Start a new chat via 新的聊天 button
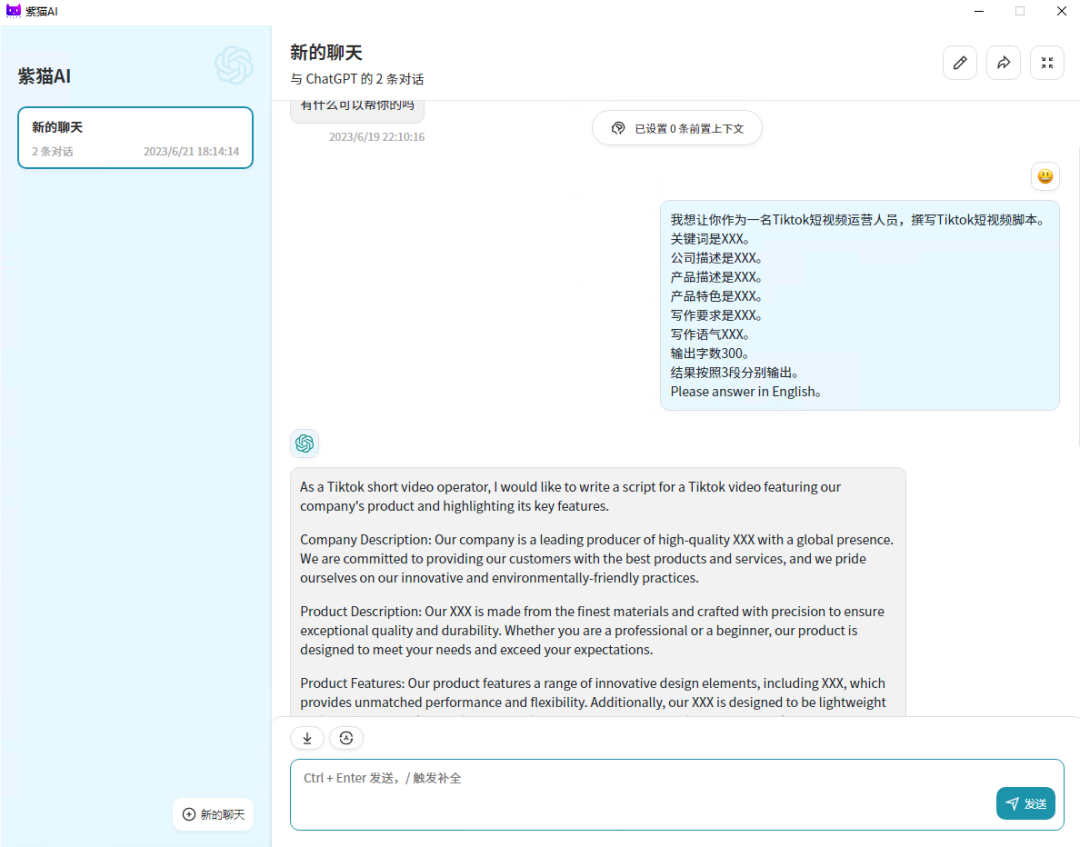 point(213,814)
